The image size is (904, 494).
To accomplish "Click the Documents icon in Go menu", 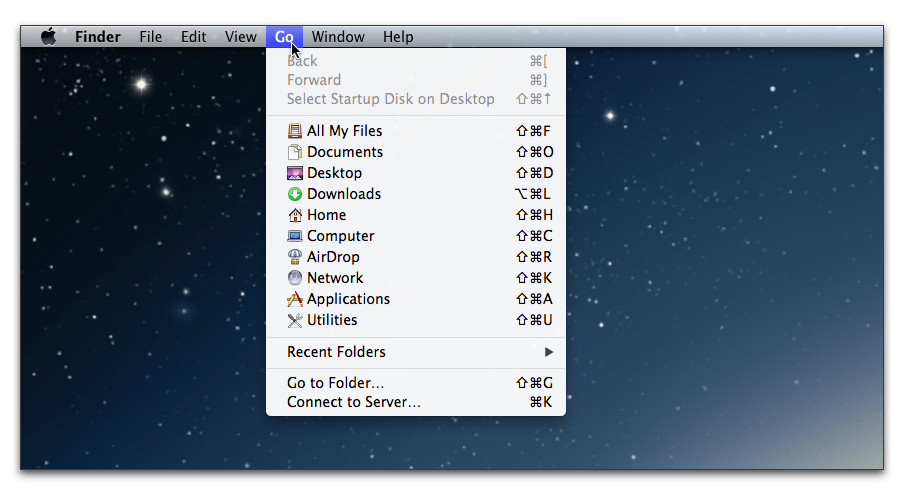I will click(x=294, y=152).
